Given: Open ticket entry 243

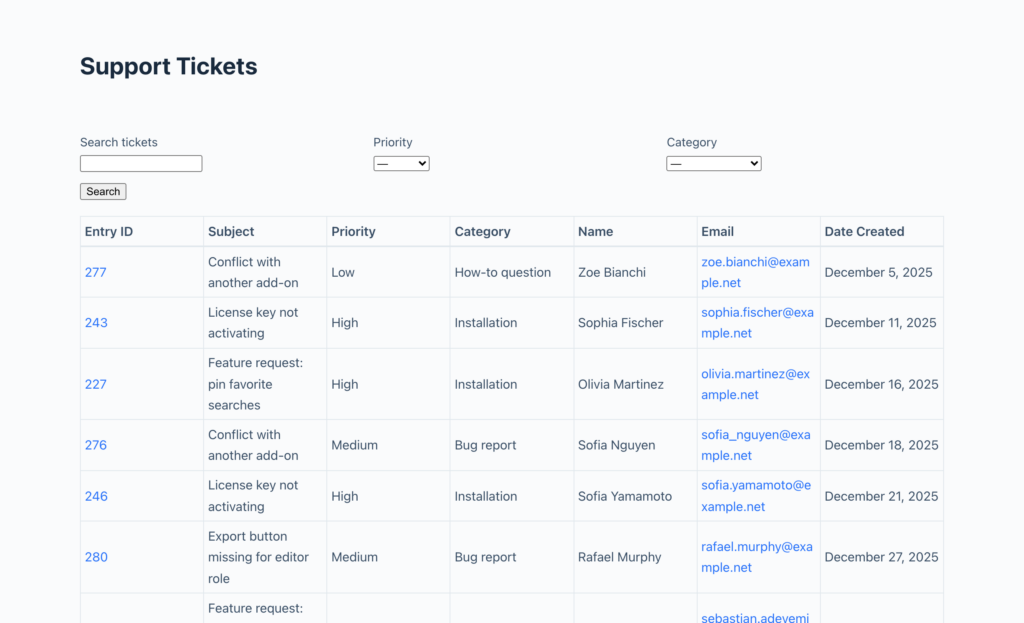Looking at the screenshot, I should click(96, 323).
